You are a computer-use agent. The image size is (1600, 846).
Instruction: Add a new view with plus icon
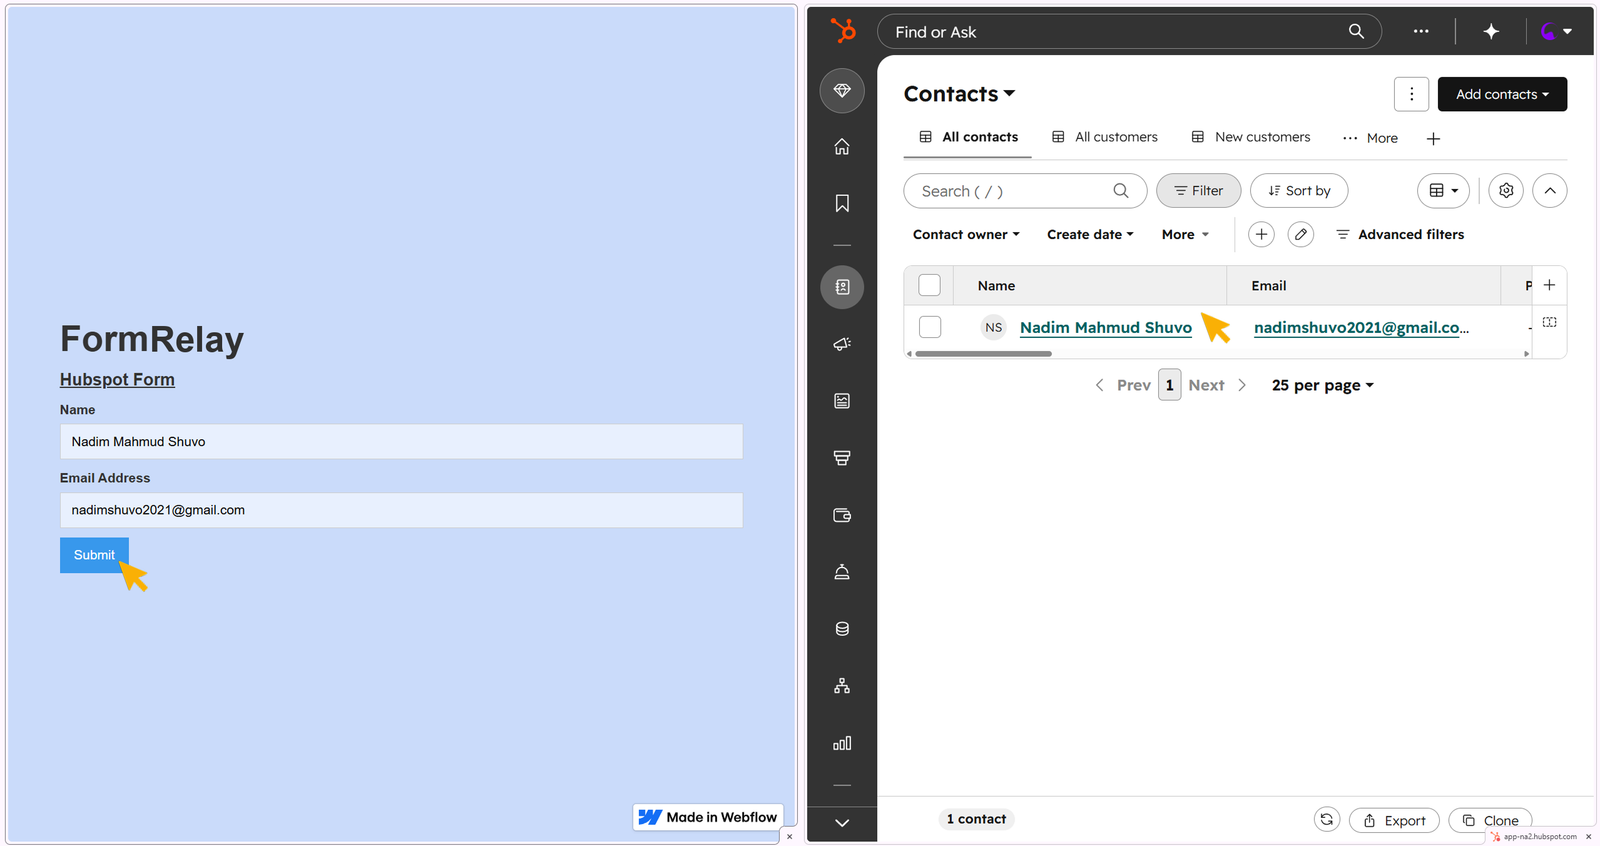tap(1433, 139)
